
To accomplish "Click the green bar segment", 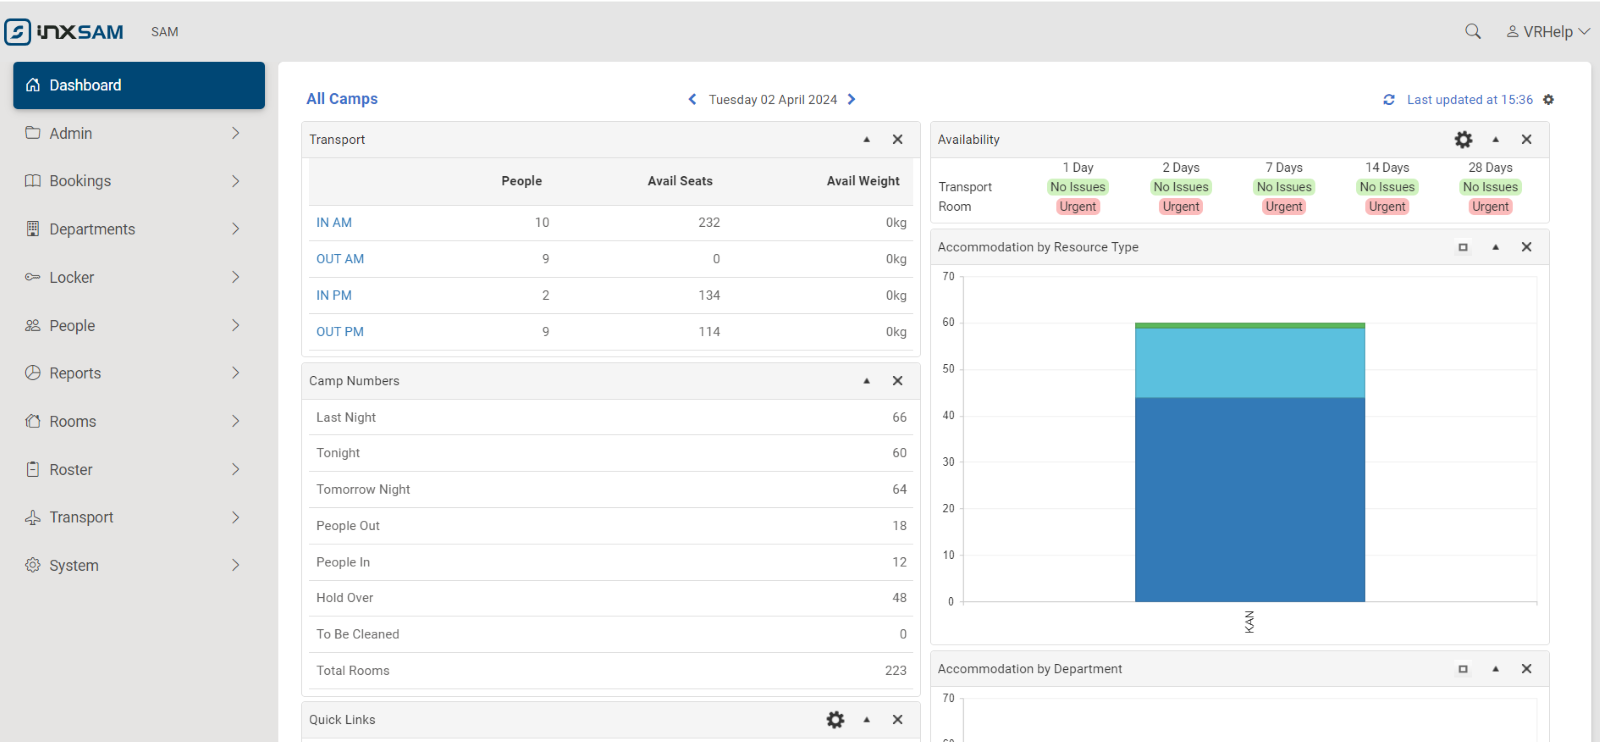I will [1250, 326].
